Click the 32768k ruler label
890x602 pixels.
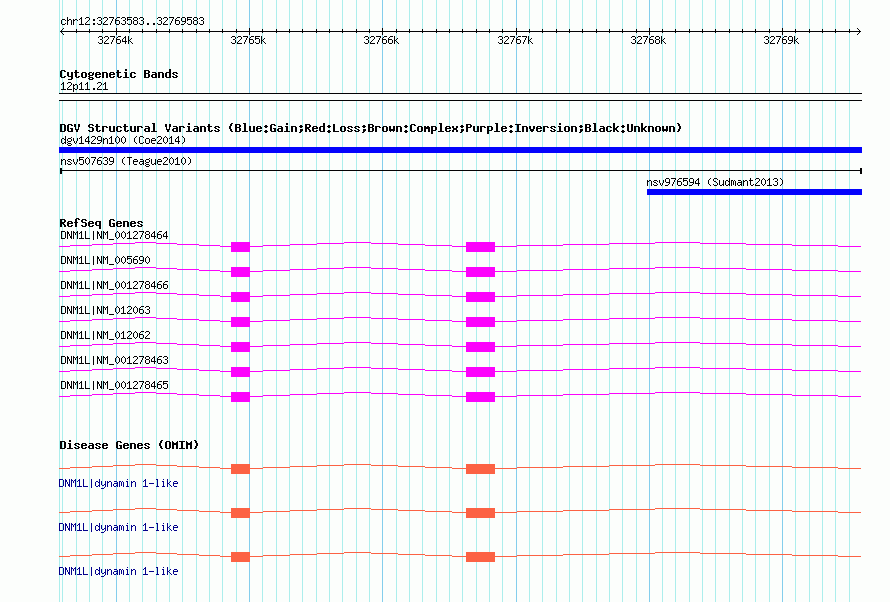pyautogui.click(x=648, y=40)
